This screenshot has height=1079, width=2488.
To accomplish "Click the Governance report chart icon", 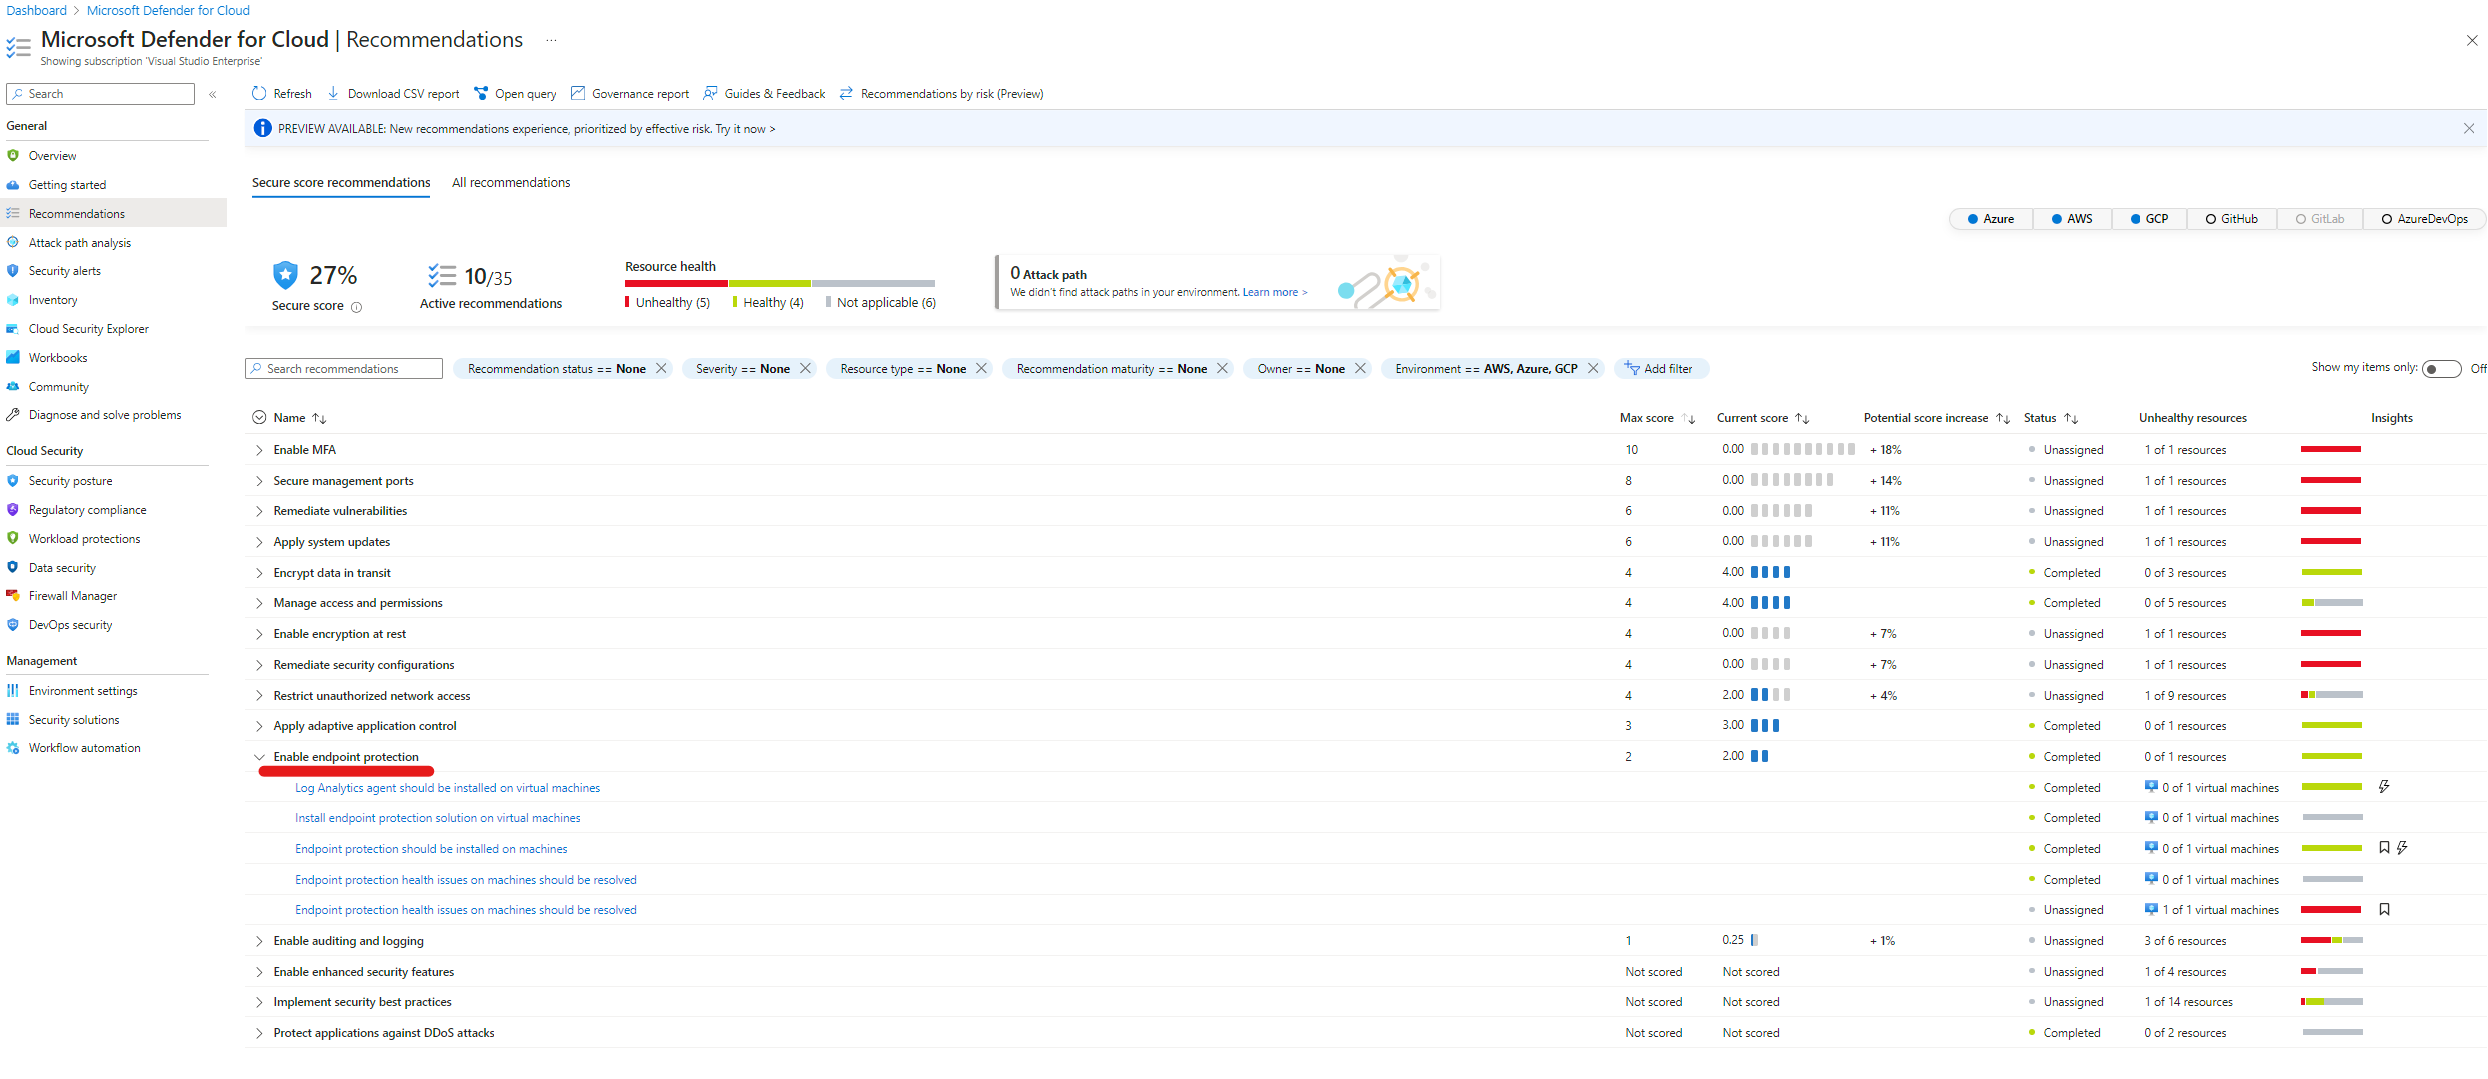I will [578, 93].
